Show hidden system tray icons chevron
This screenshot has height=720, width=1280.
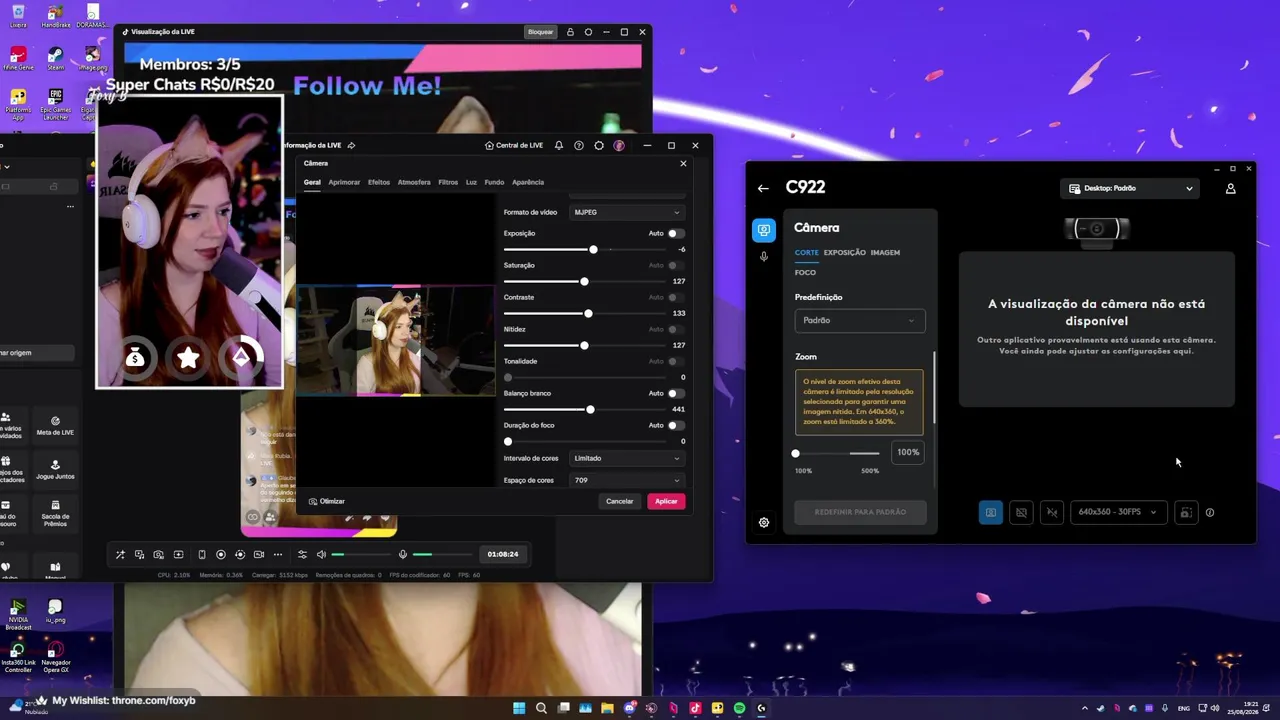pos(1085,708)
